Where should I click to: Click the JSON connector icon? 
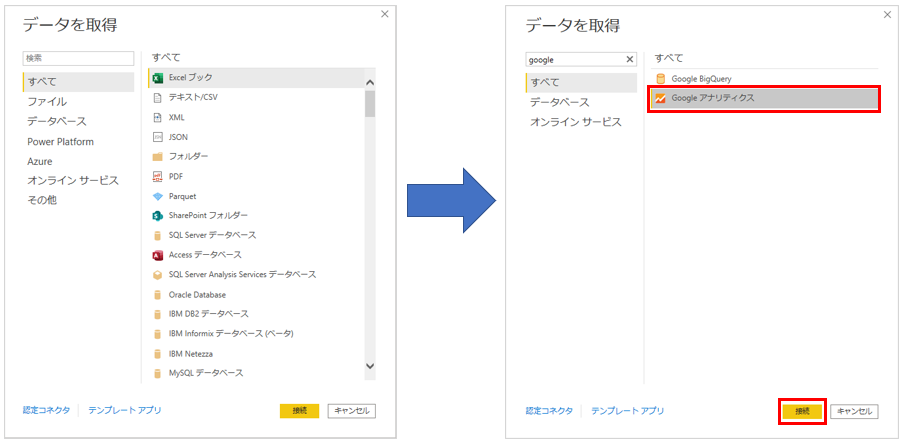pyautogui.click(x=158, y=137)
